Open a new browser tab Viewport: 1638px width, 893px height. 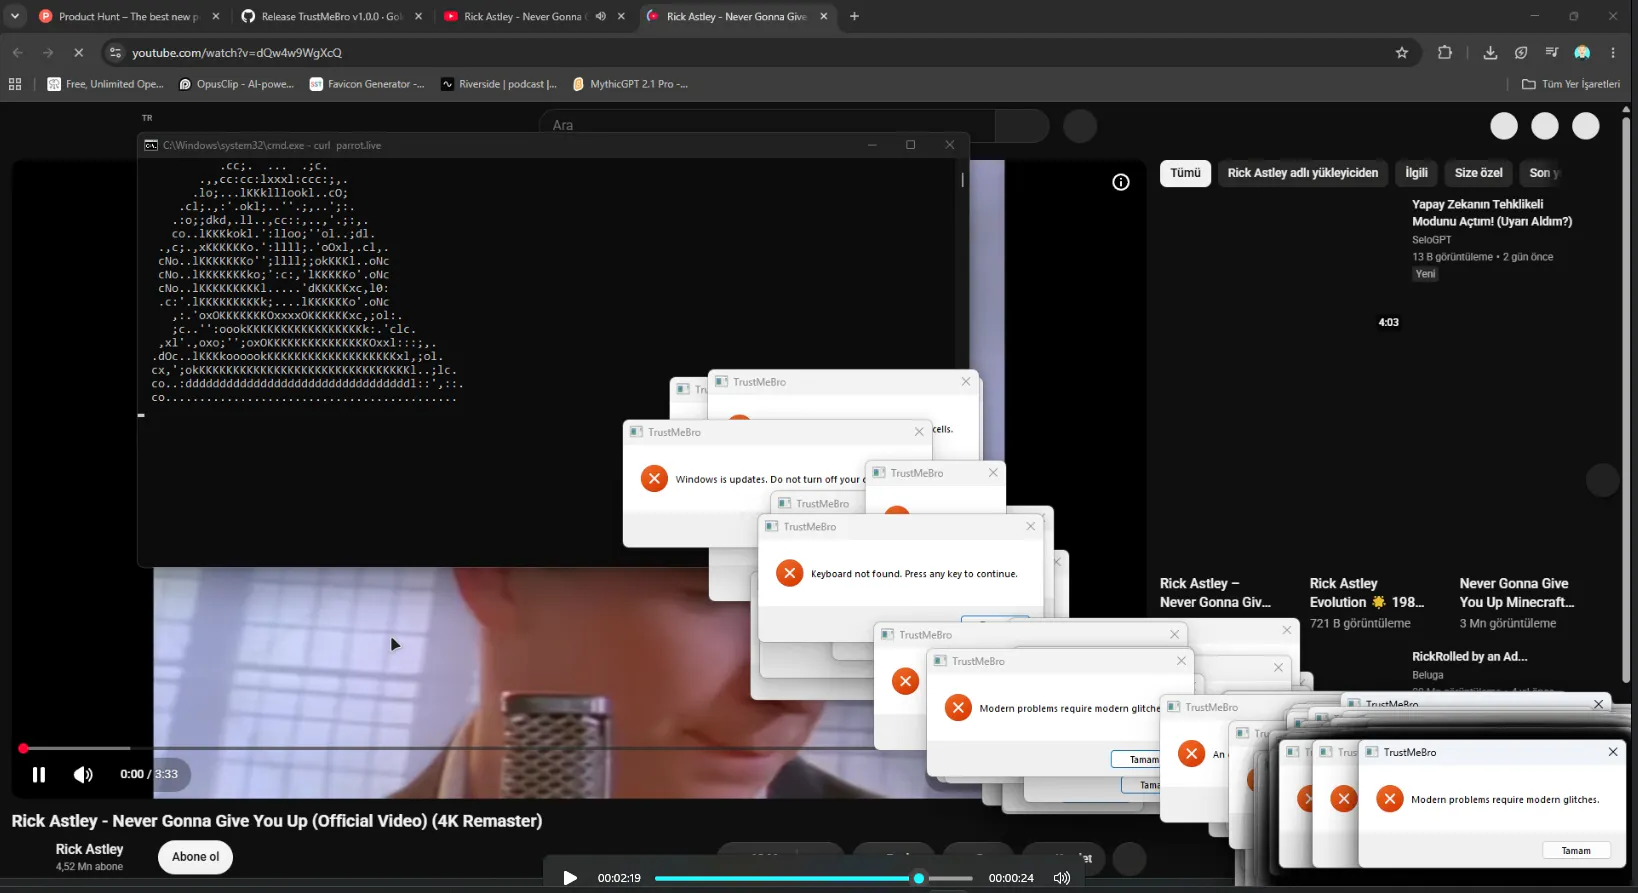pyautogui.click(x=854, y=16)
